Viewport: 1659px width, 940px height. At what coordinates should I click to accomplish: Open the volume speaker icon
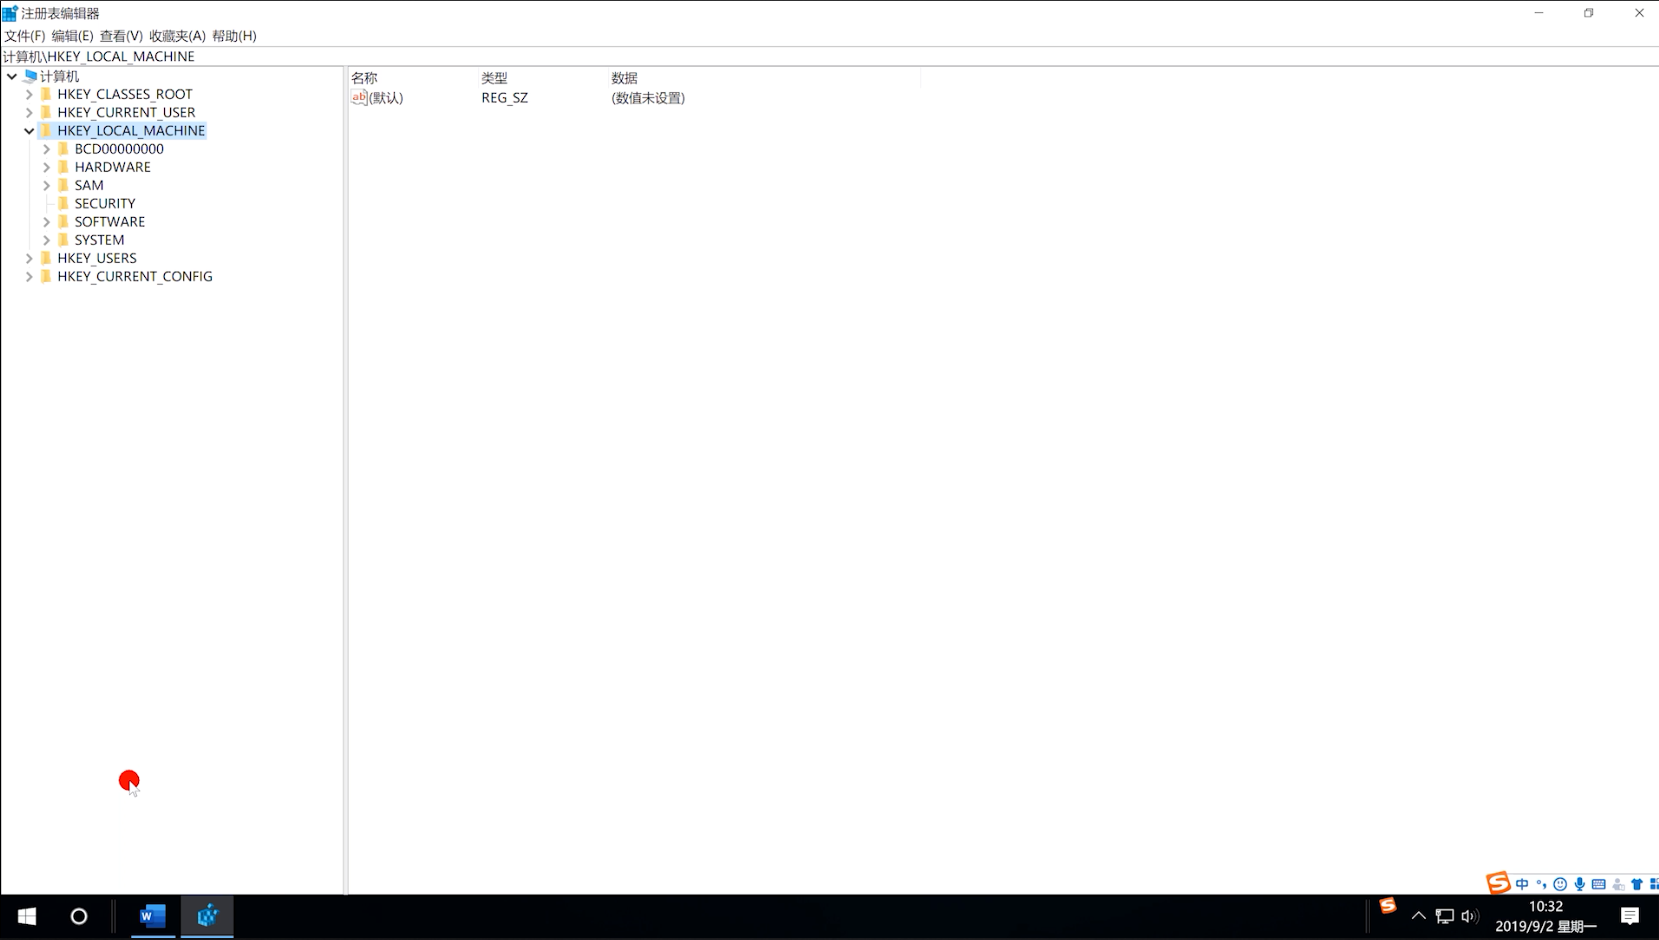point(1469,916)
